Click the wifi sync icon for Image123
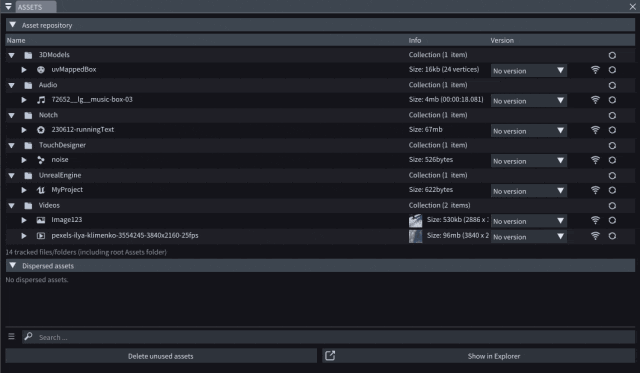Viewport: 640px width, 373px height. (596, 220)
